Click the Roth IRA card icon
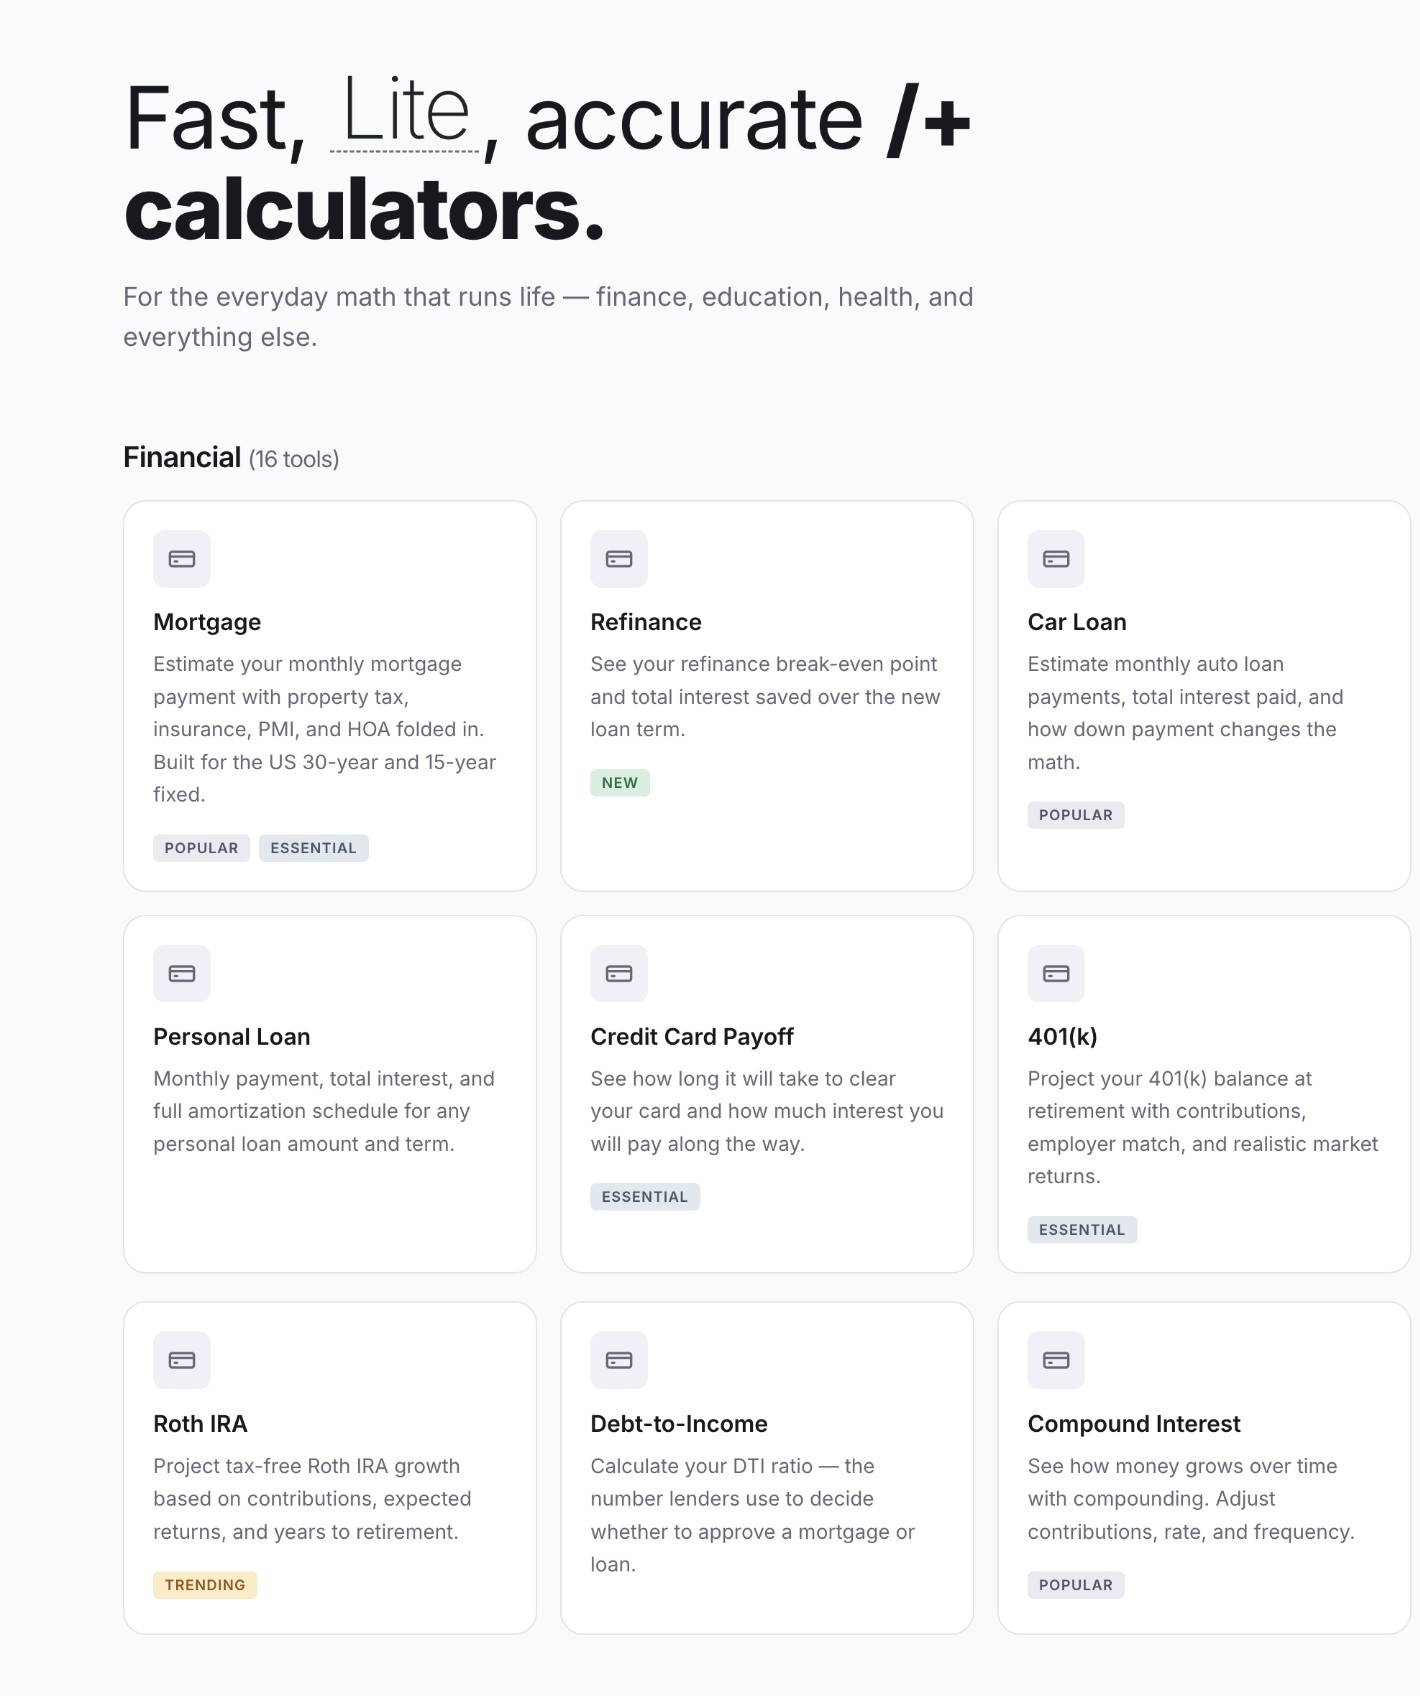This screenshot has width=1420, height=1696. (182, 1360)
